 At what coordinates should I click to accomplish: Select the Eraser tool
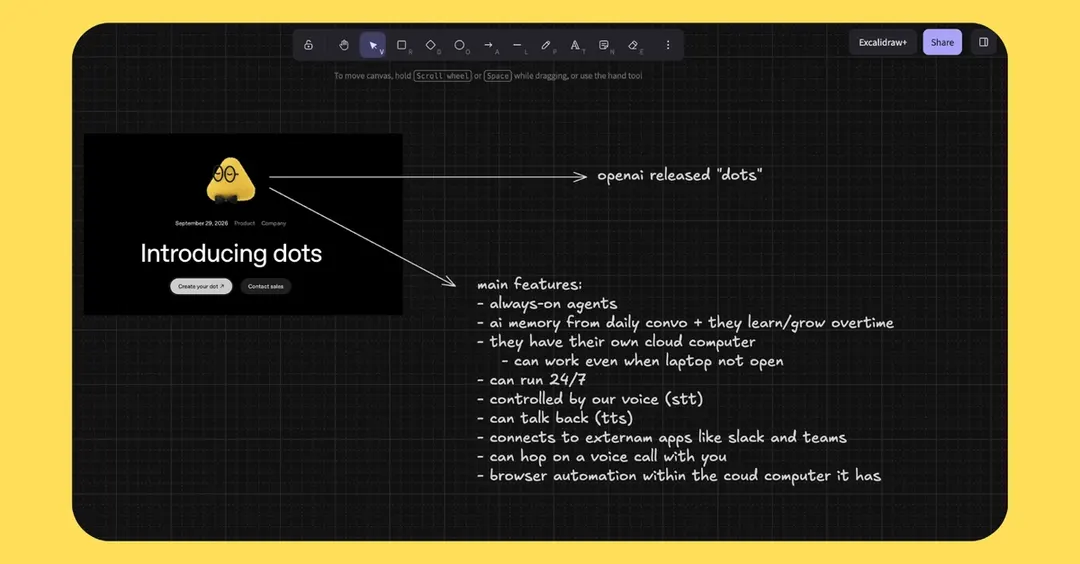(633, 45)
